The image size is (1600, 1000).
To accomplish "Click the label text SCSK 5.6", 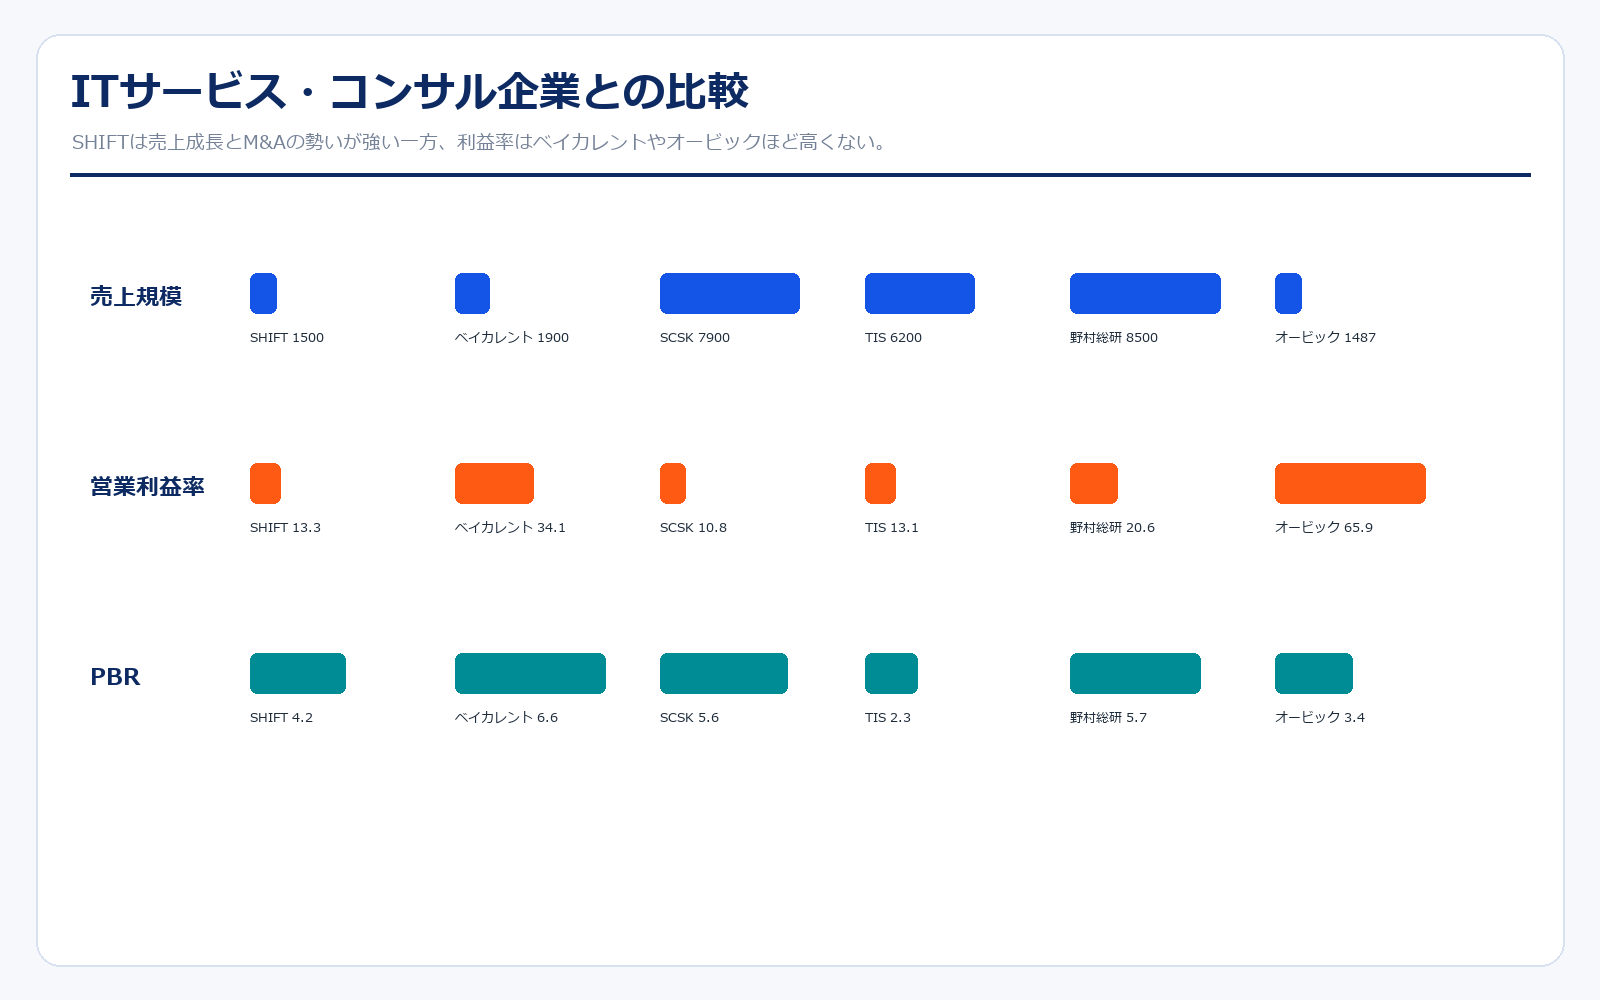I will coord(689,718).
